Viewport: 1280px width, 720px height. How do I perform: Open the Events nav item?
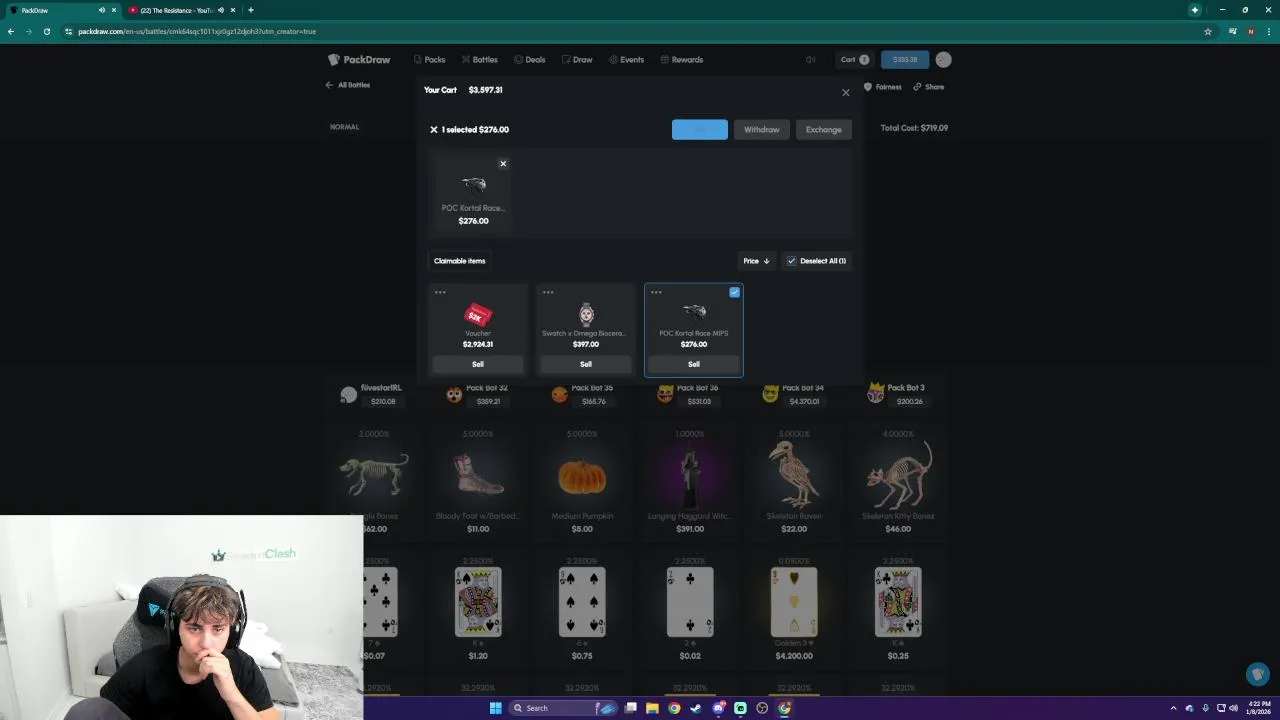click(x=627, y=60)
